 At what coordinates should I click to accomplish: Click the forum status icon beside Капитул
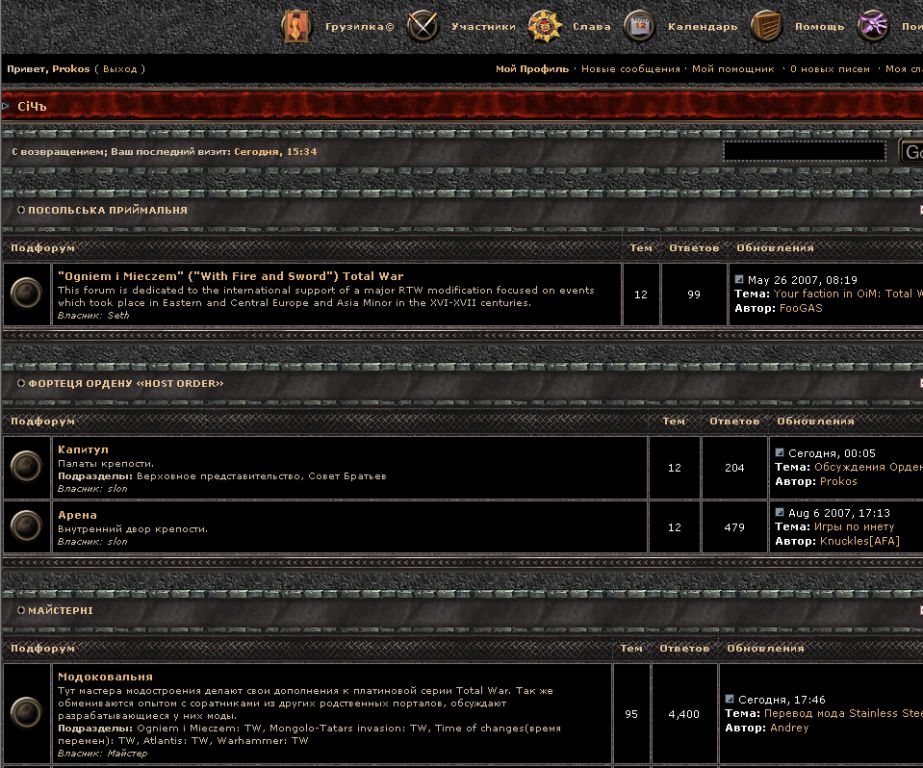point(26,465)
